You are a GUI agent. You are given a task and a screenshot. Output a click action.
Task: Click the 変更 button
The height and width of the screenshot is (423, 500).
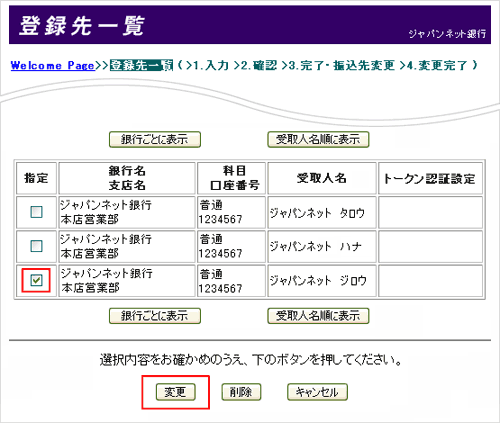175,392
